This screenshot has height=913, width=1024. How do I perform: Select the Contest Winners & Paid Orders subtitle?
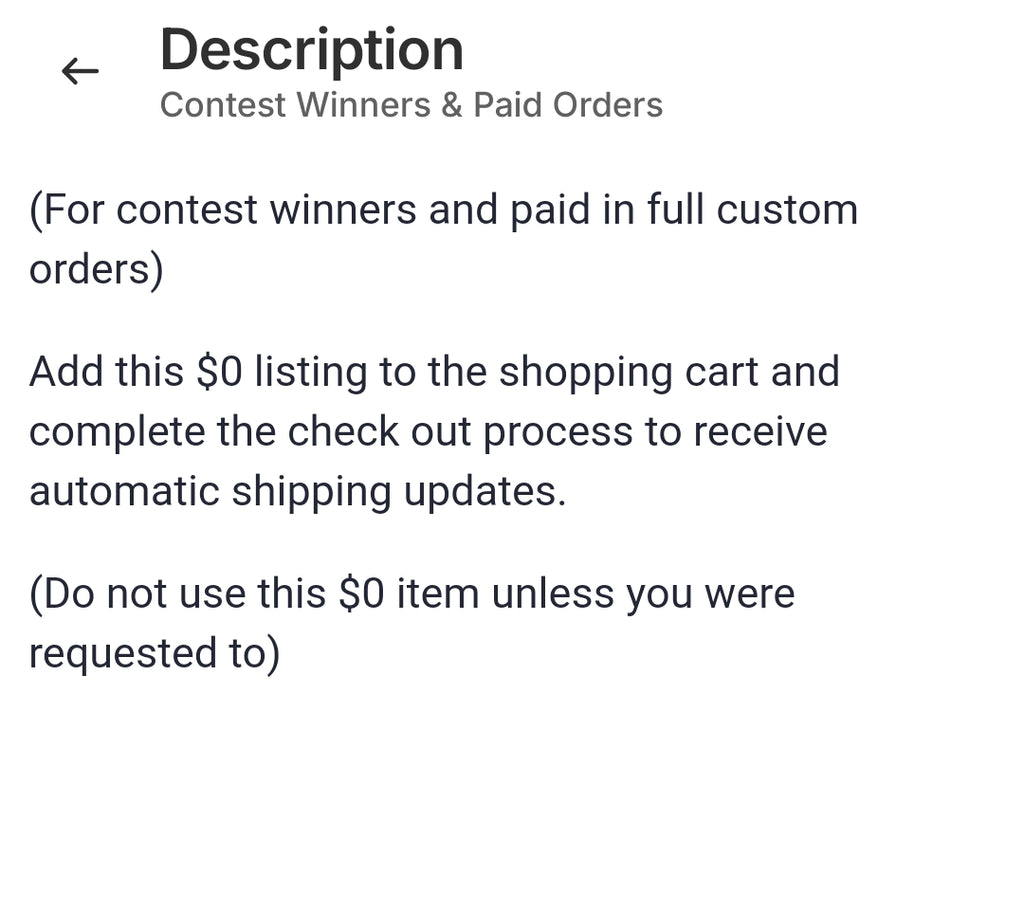tap(411, 104)
